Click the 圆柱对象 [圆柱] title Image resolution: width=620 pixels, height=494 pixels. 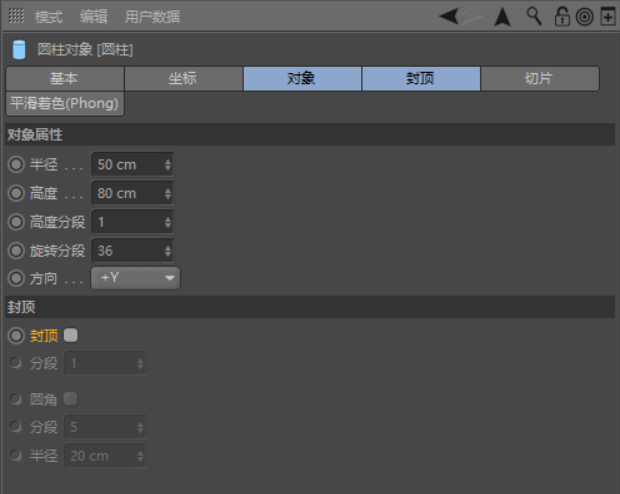tap(85, 50)
